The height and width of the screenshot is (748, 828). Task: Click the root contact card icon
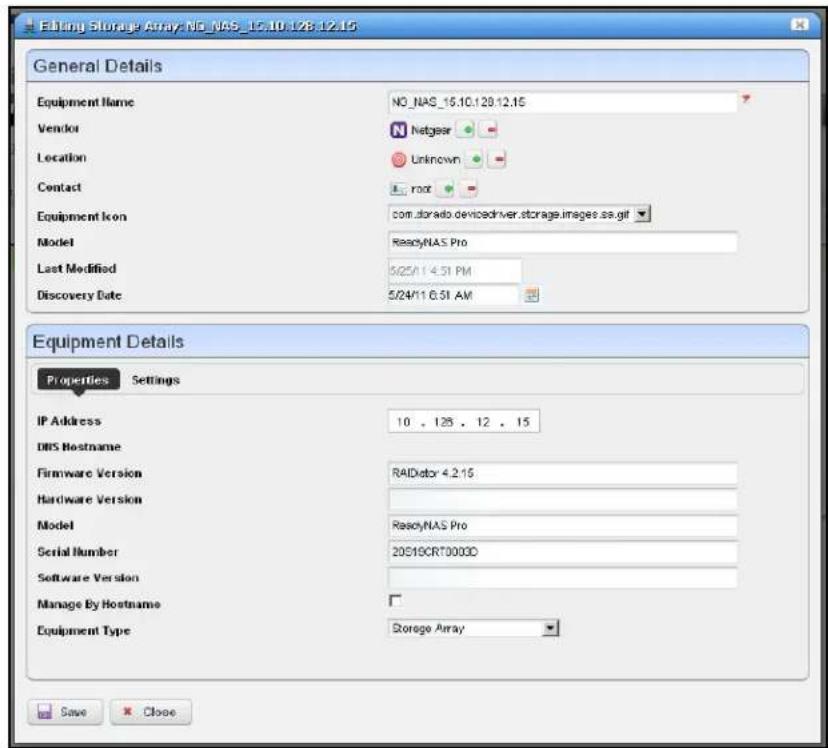[398, 188]
